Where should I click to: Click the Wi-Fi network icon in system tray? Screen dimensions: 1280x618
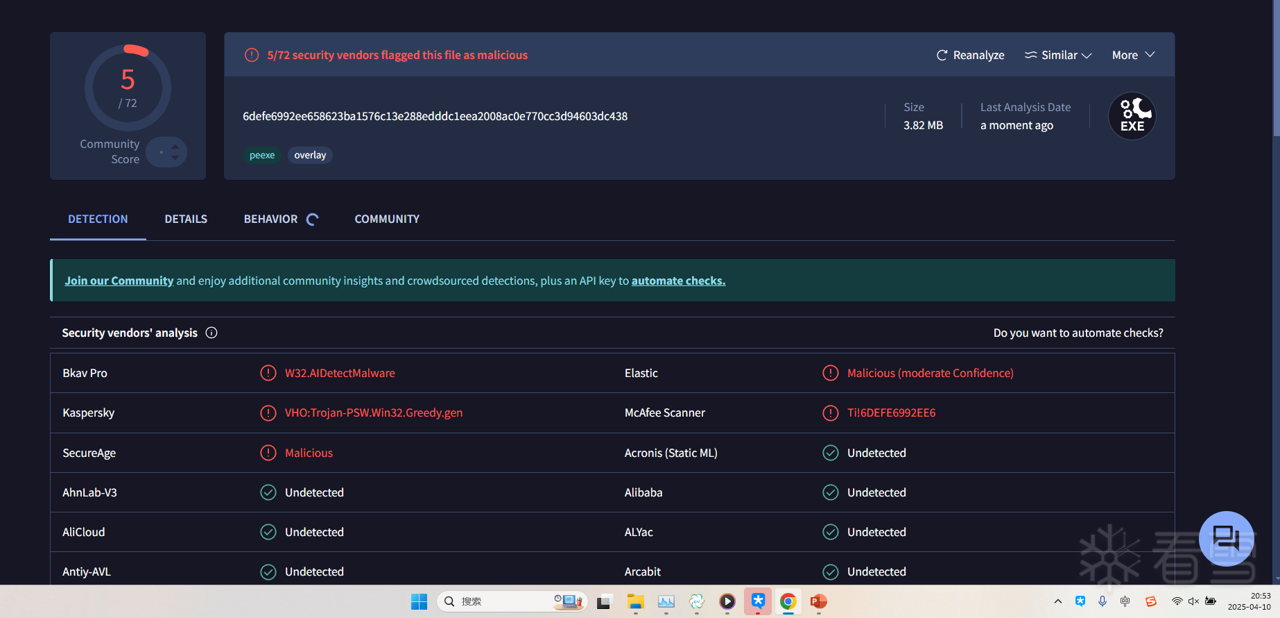point(1177,601)
